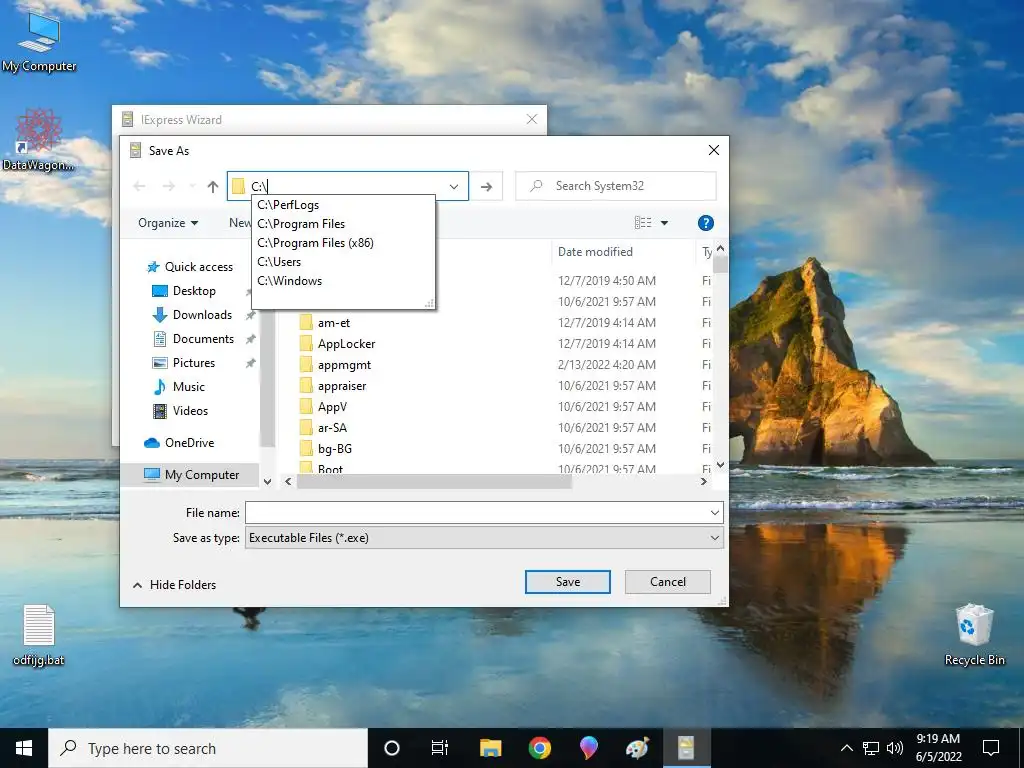Select the AppV folder
This screenshot has height=768, width=1024.
323,407
